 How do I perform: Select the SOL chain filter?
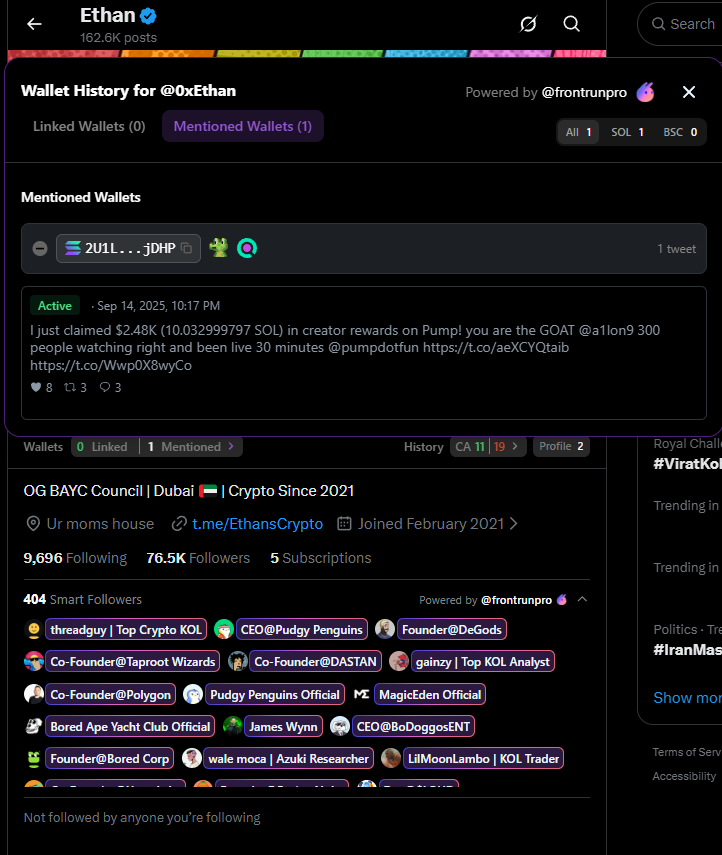pyautogui.click(x=627, y=133)
